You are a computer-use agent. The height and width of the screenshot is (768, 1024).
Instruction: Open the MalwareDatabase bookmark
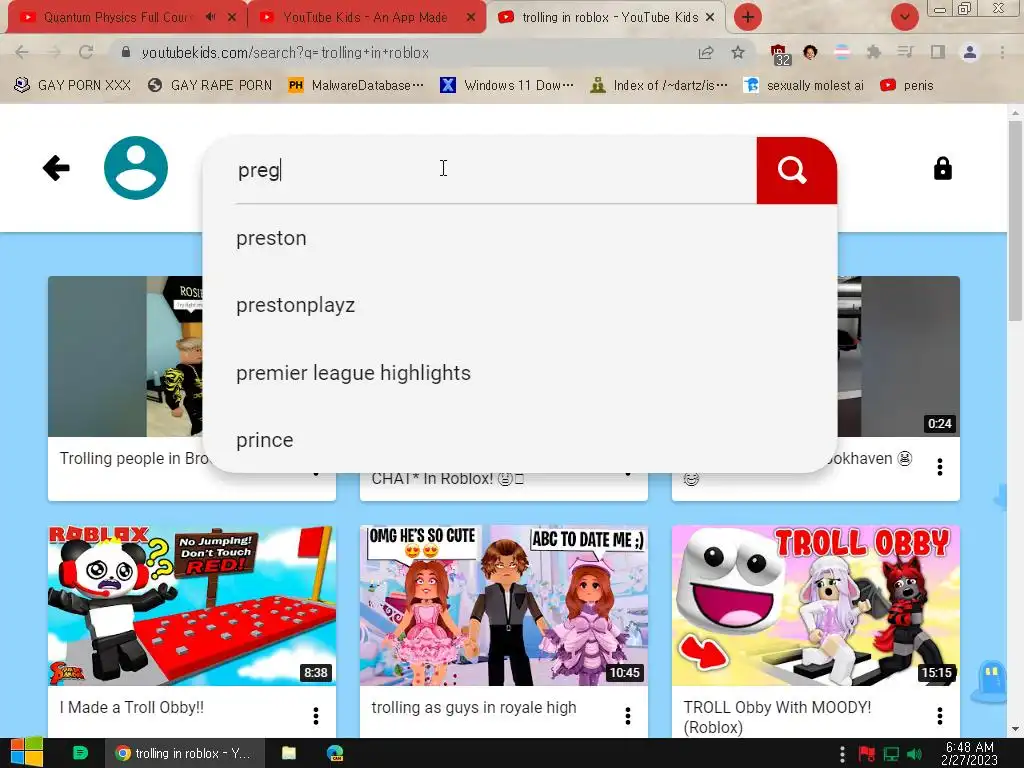[x=356, y=86]
